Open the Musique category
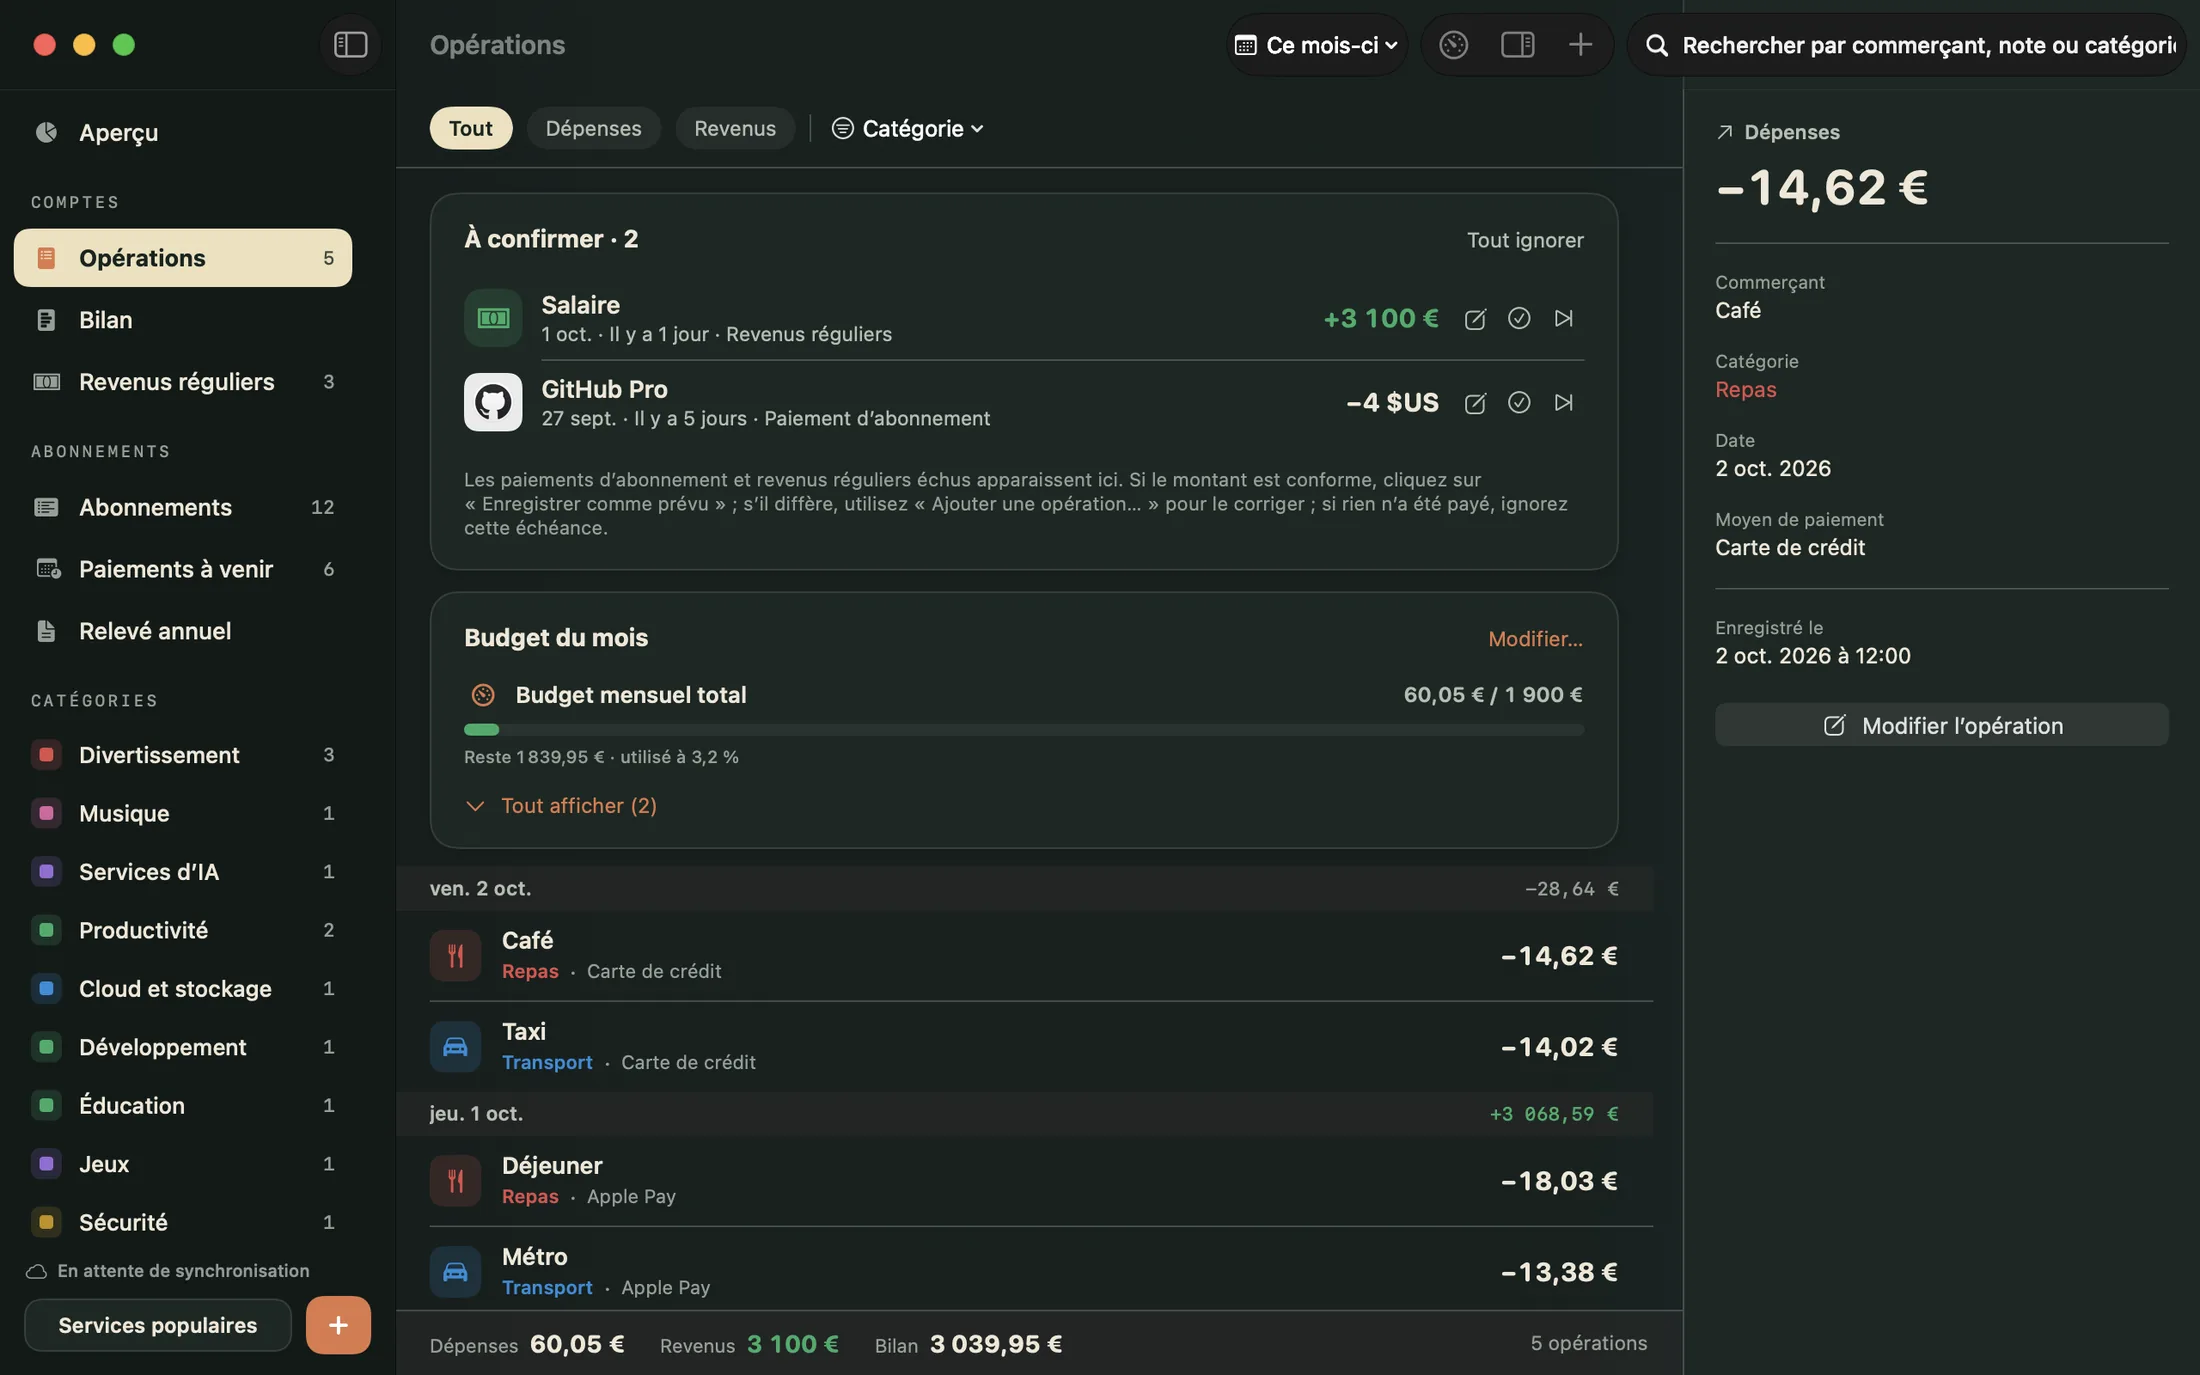This screenshot has height=1375, width=2200. pos(183,813)
